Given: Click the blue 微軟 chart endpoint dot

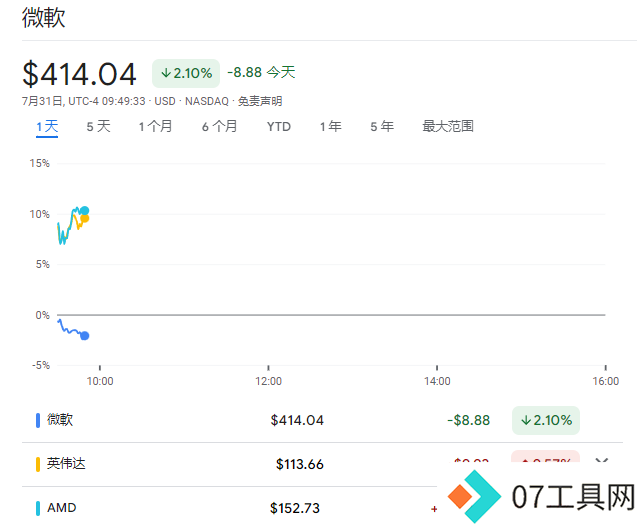Looking at the screenshot, I should pos(84,336).
